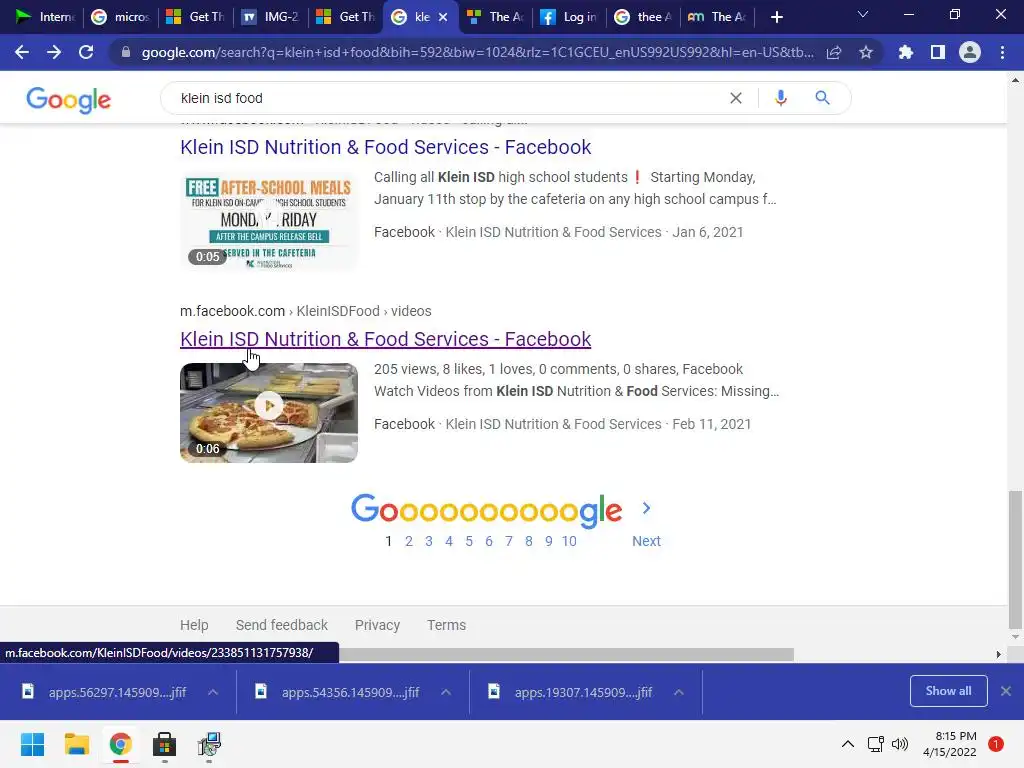Open the first Klein ISD Nutrition Facebook result

(385, 147)
